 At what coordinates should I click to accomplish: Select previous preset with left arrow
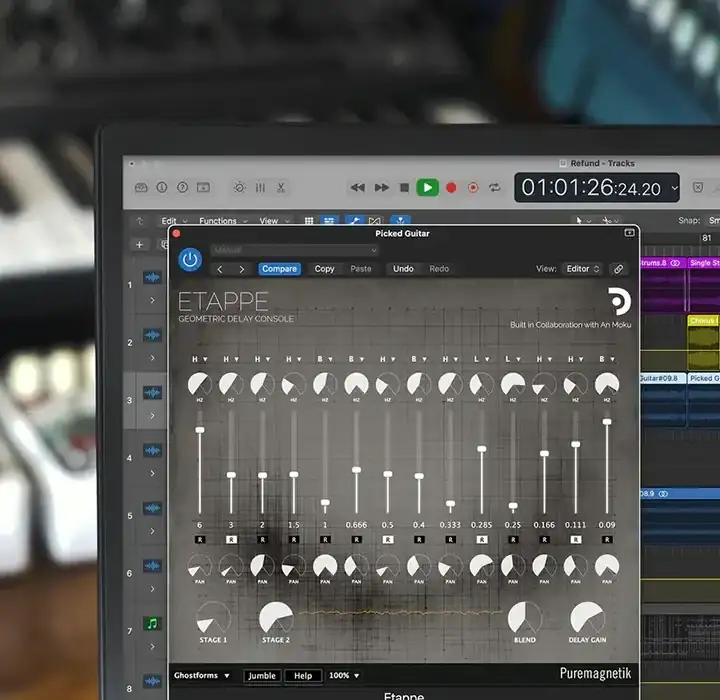pos(219,269)
